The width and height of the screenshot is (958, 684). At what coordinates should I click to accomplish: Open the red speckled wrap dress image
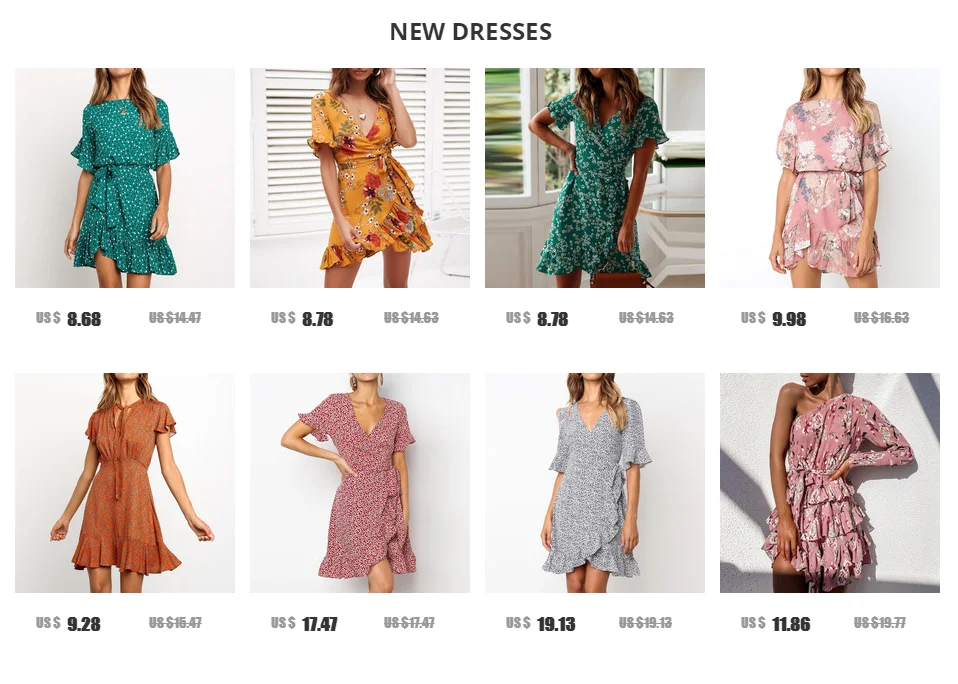tap(360, 482)
